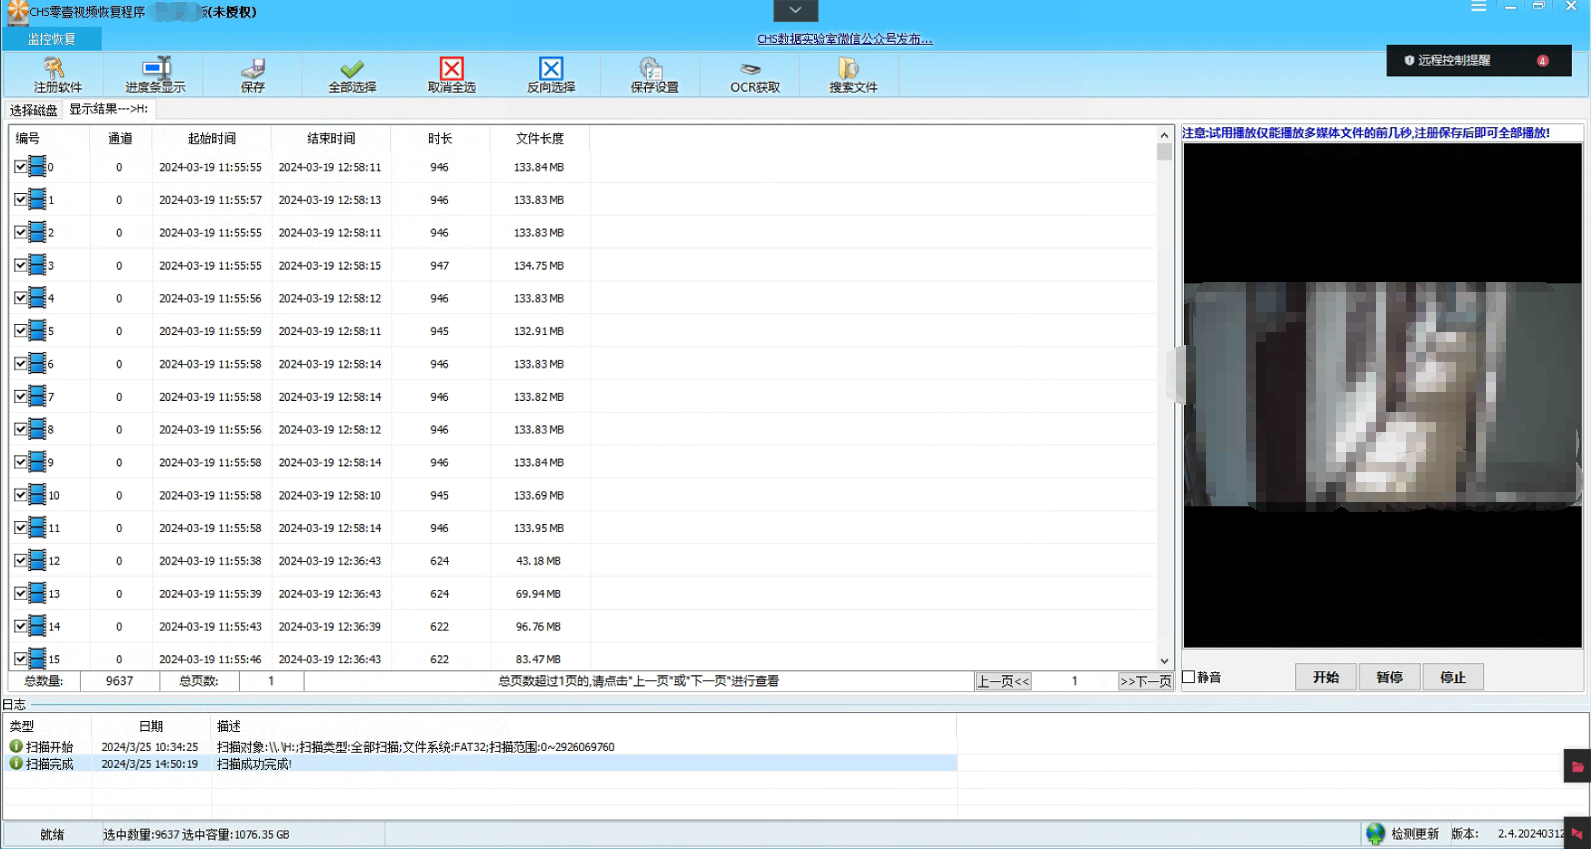The width and height of the screenshot is (1591, 849).
Task: Sort by 时长 column header
Action: tap(440, 138)
